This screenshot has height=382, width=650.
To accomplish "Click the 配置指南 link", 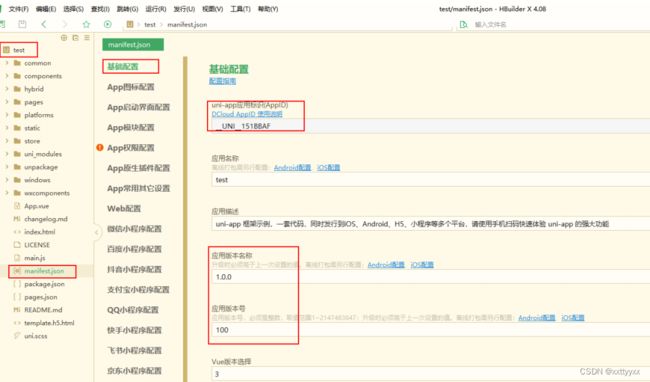I will tap(222, 81).
